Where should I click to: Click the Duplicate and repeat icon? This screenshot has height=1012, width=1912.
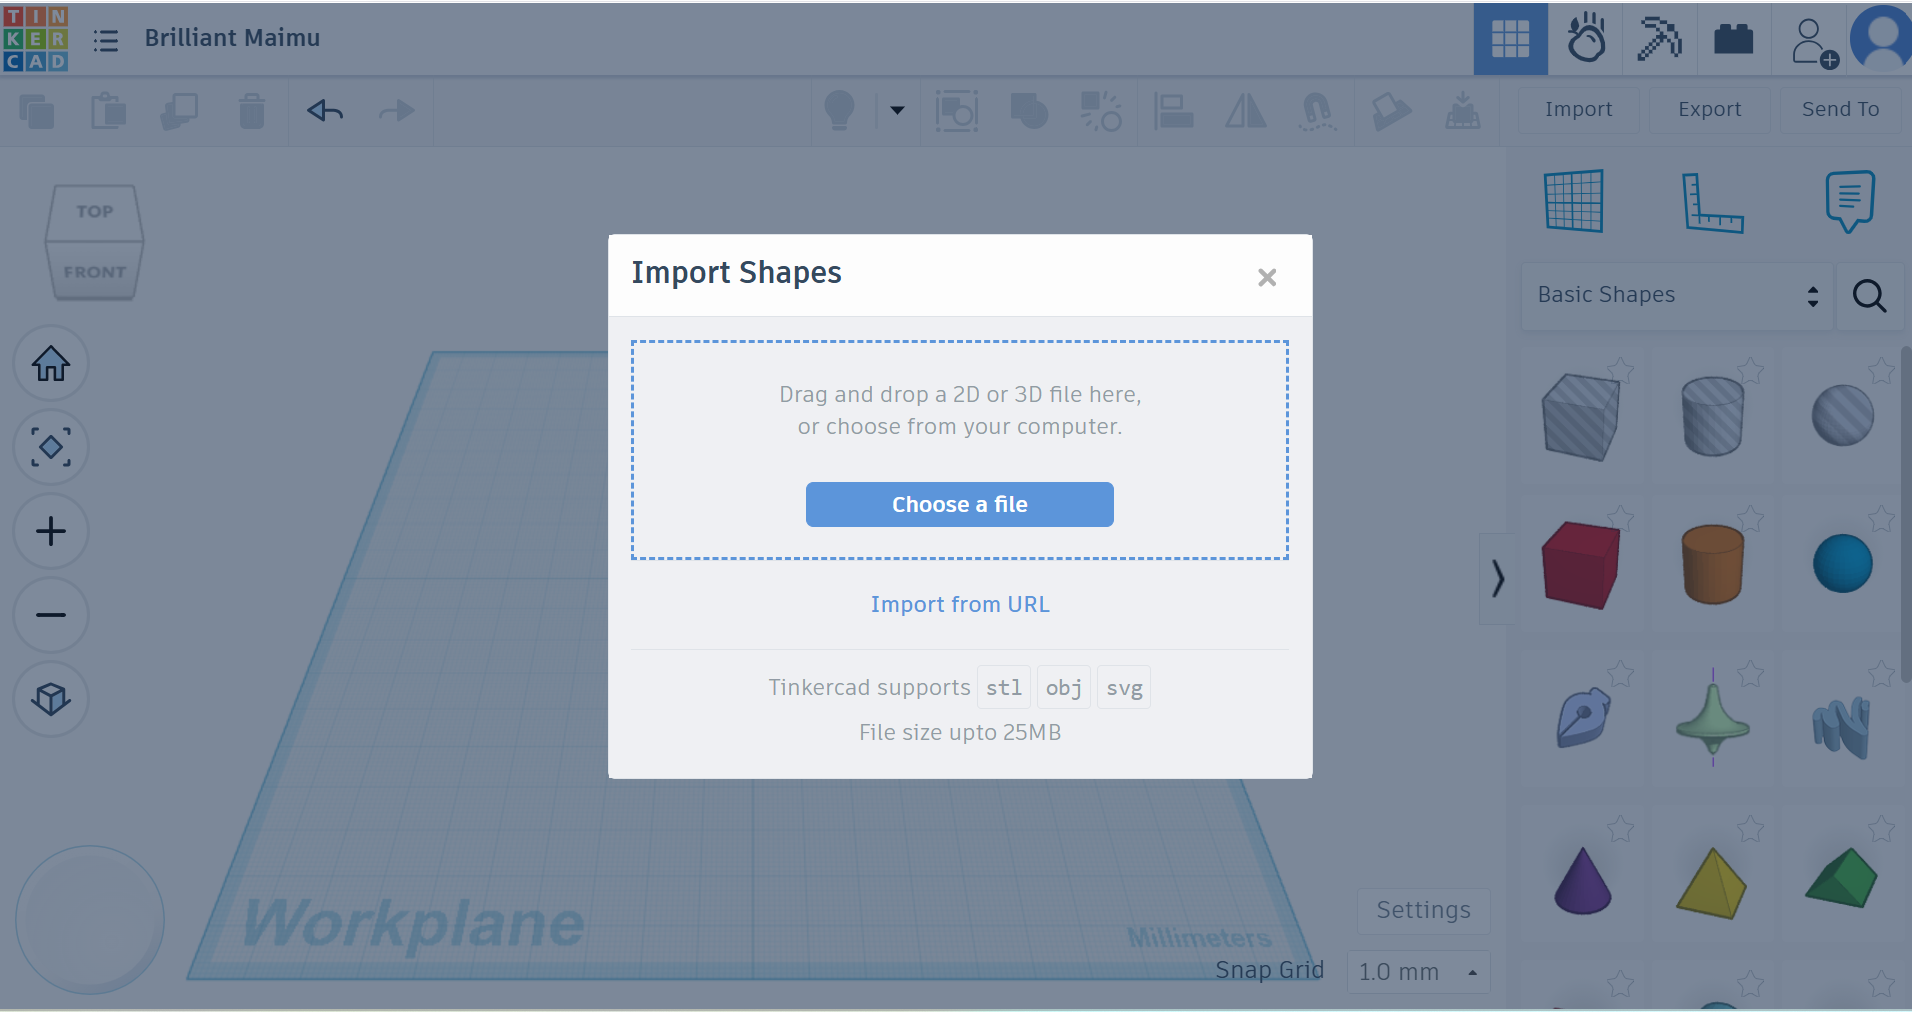coord(179,111)
